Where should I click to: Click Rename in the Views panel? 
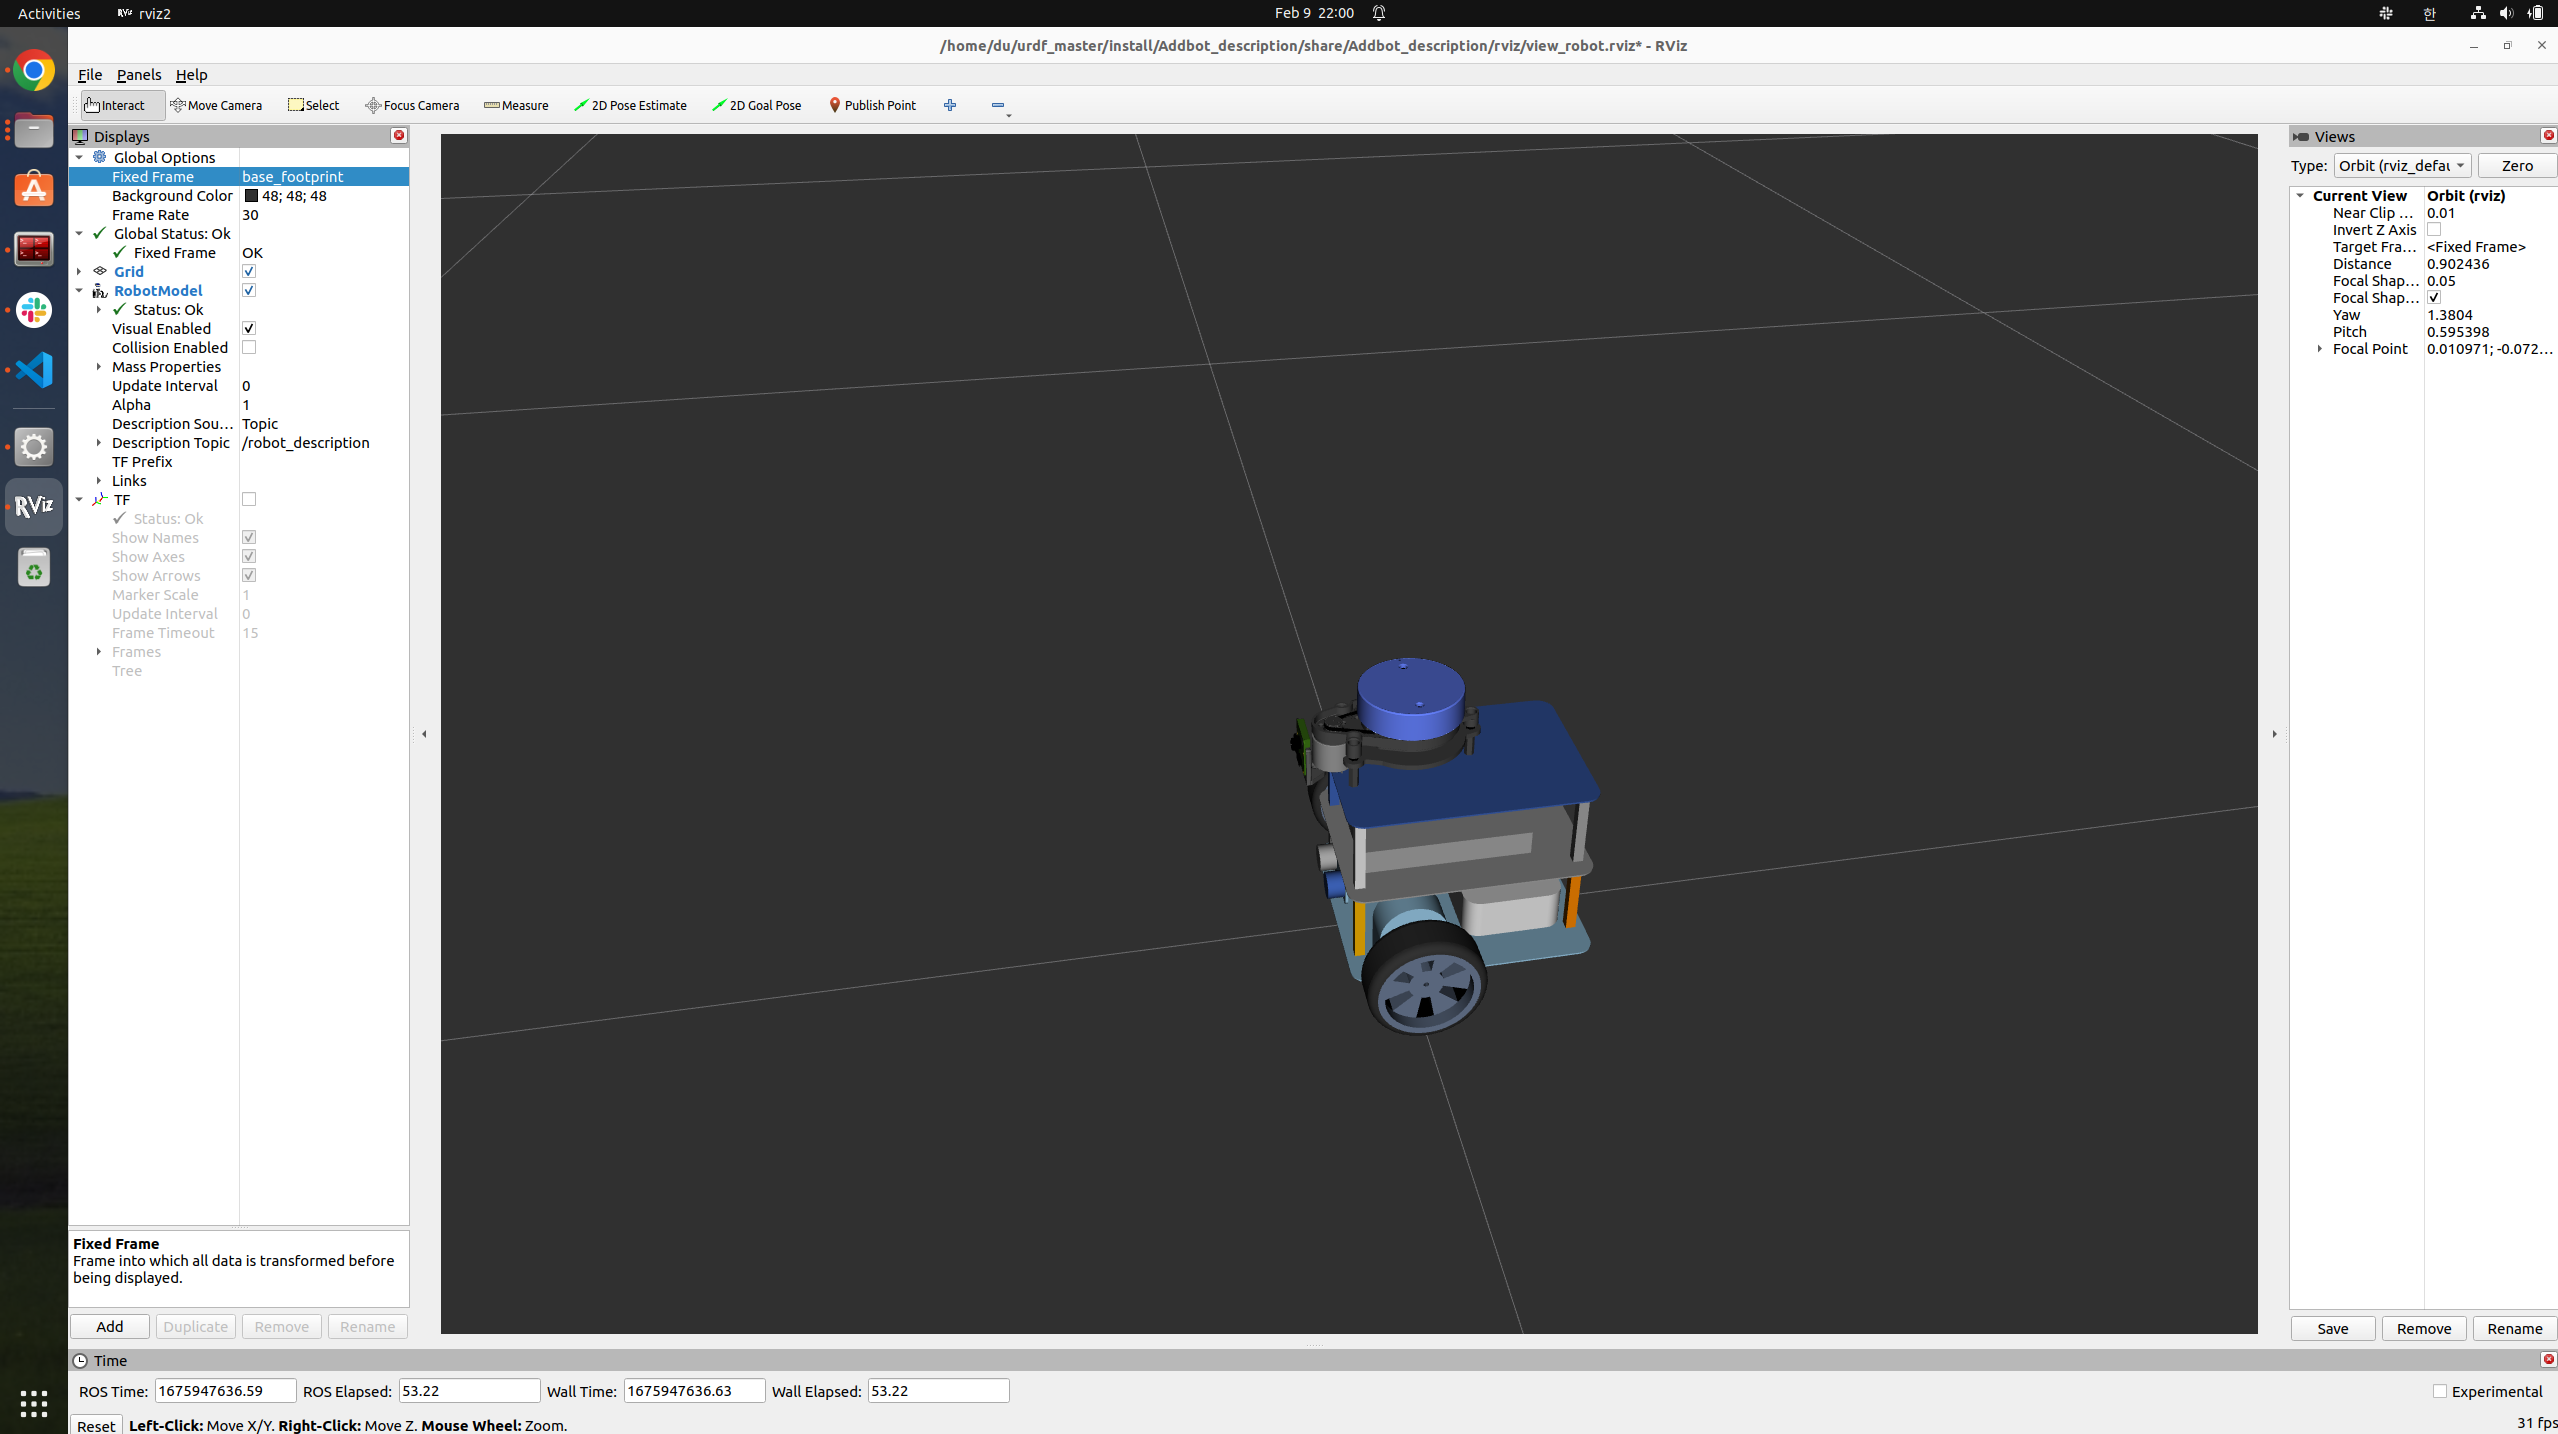[x=2515, y=1328]
